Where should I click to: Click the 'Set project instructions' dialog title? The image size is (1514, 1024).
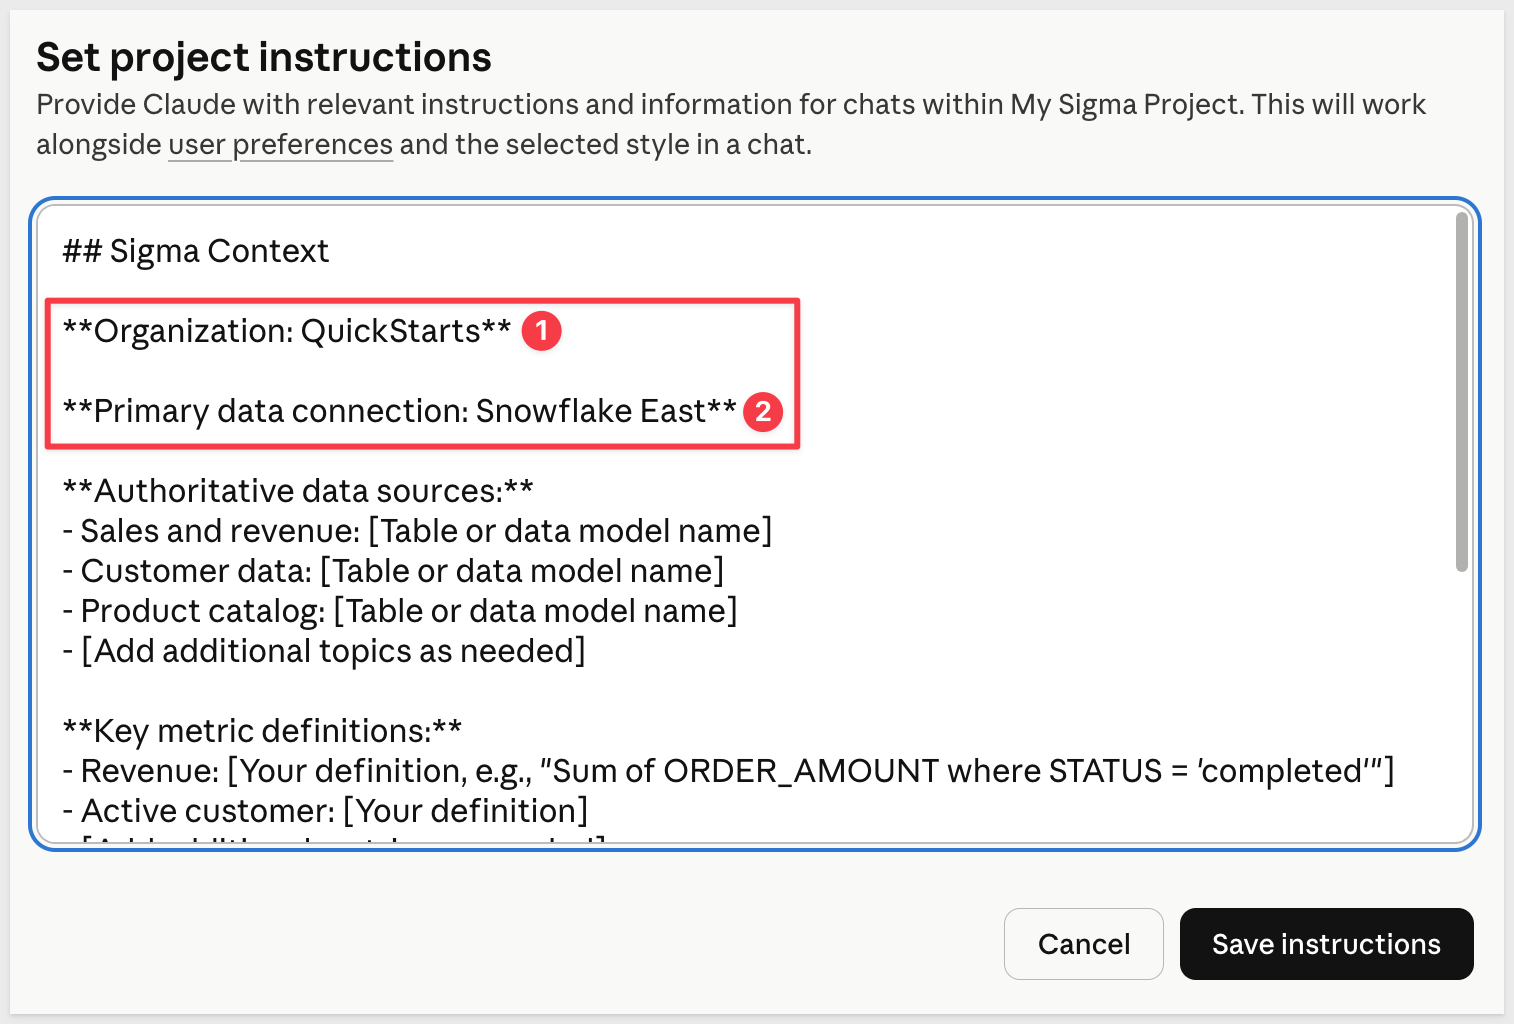(x=264, y=58)
